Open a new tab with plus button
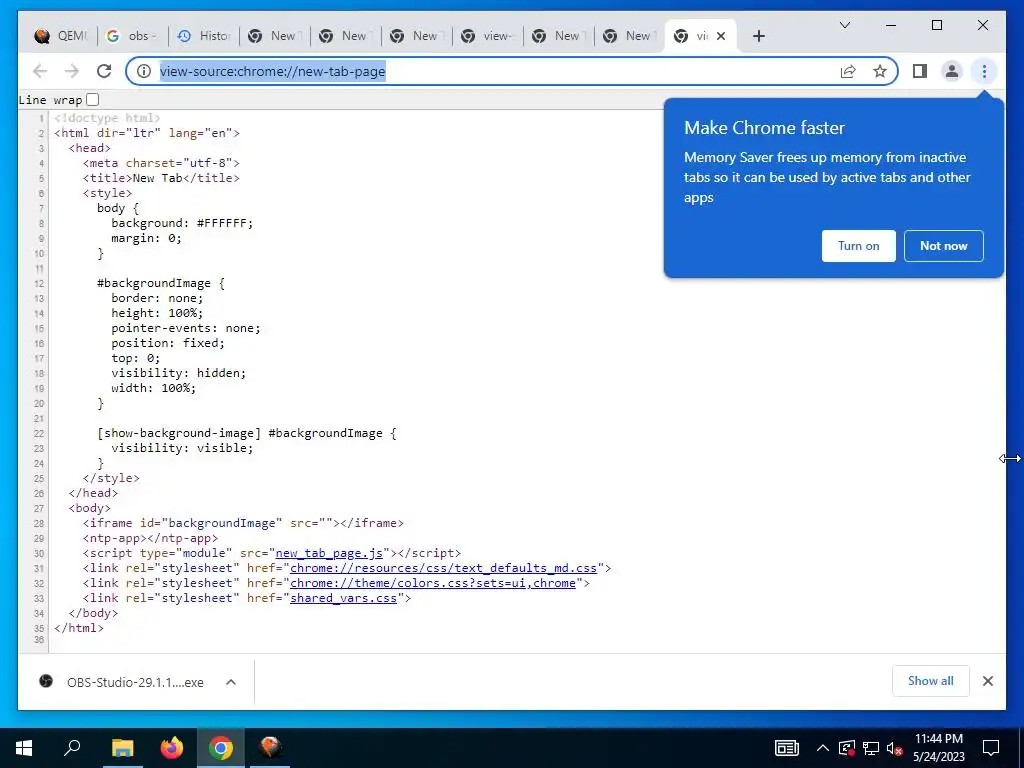This screenshot has height=768, width=1024. click(x=758, y=36)
